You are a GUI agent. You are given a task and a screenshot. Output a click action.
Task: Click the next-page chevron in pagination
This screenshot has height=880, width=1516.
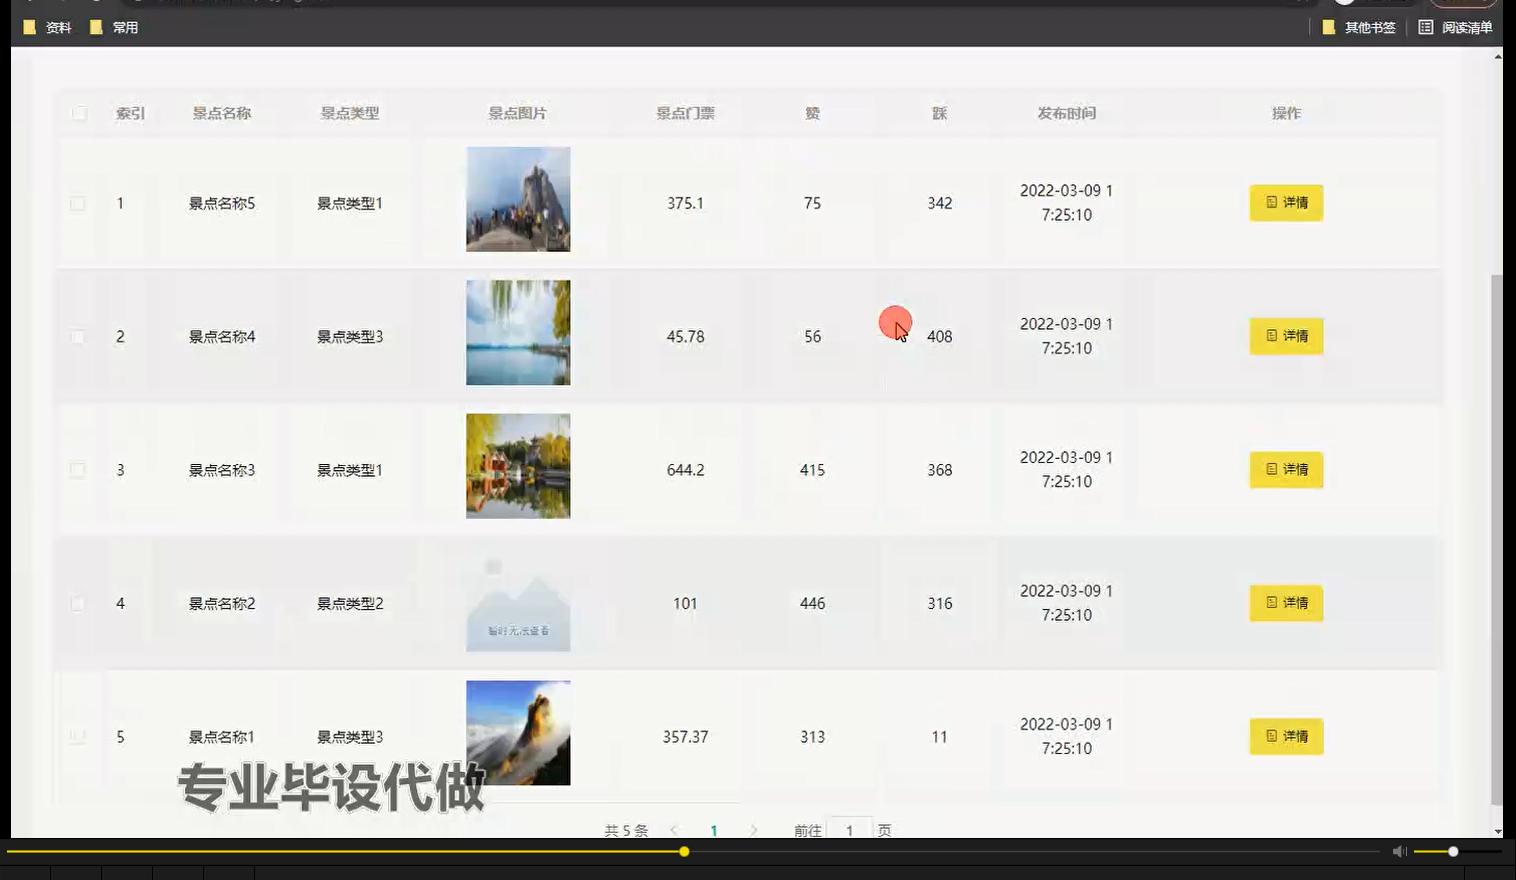(753, 830)
